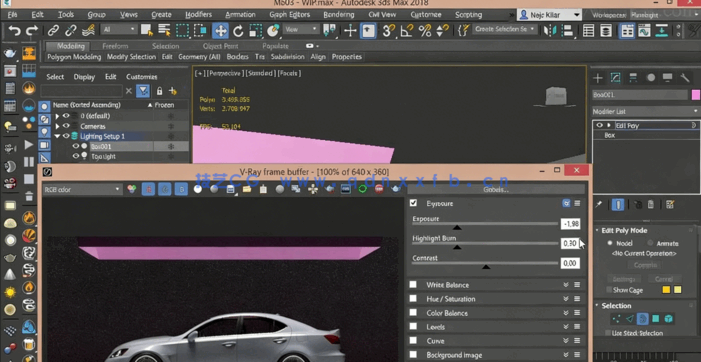Viewport: 701px width, 362px height.
Task: Switch to Modify tab in command panel
Action: (x=615, y=78)
